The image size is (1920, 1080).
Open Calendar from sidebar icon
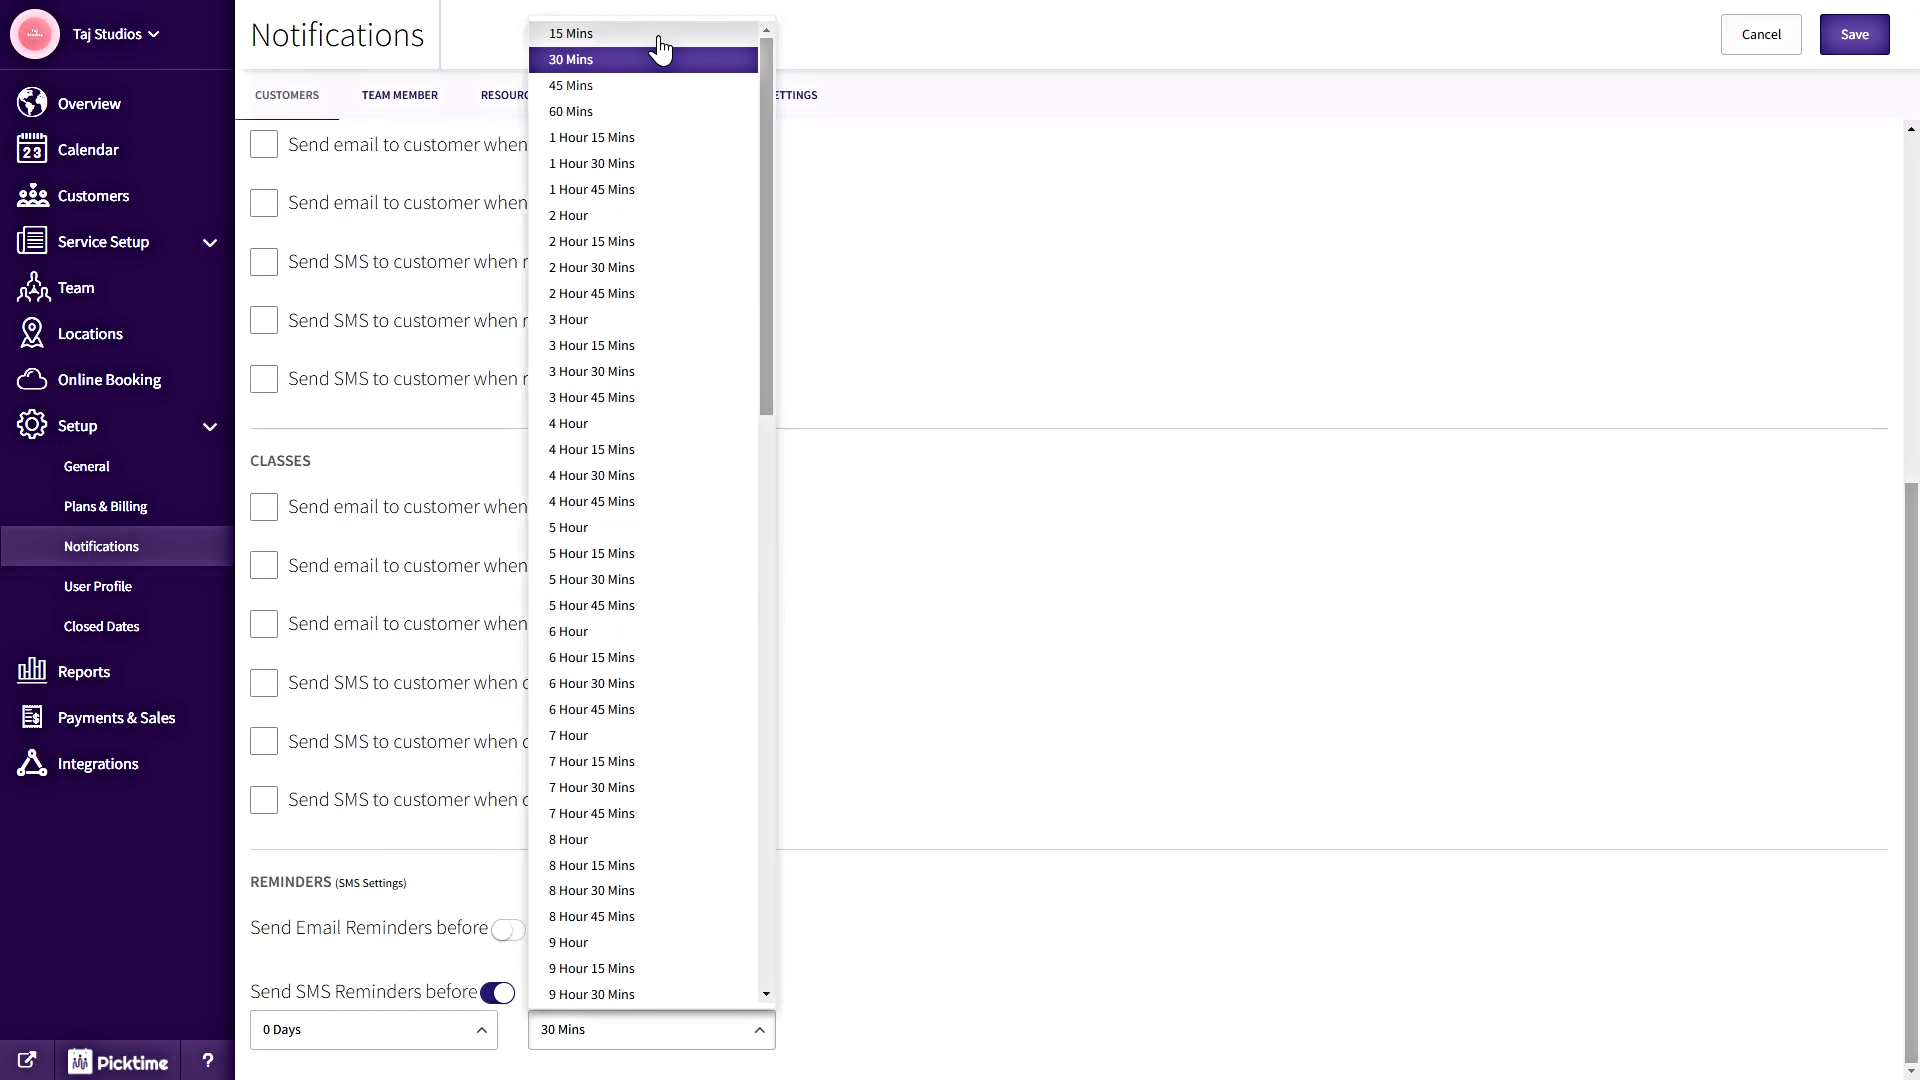pyautogui.click(x=32, y=149)
